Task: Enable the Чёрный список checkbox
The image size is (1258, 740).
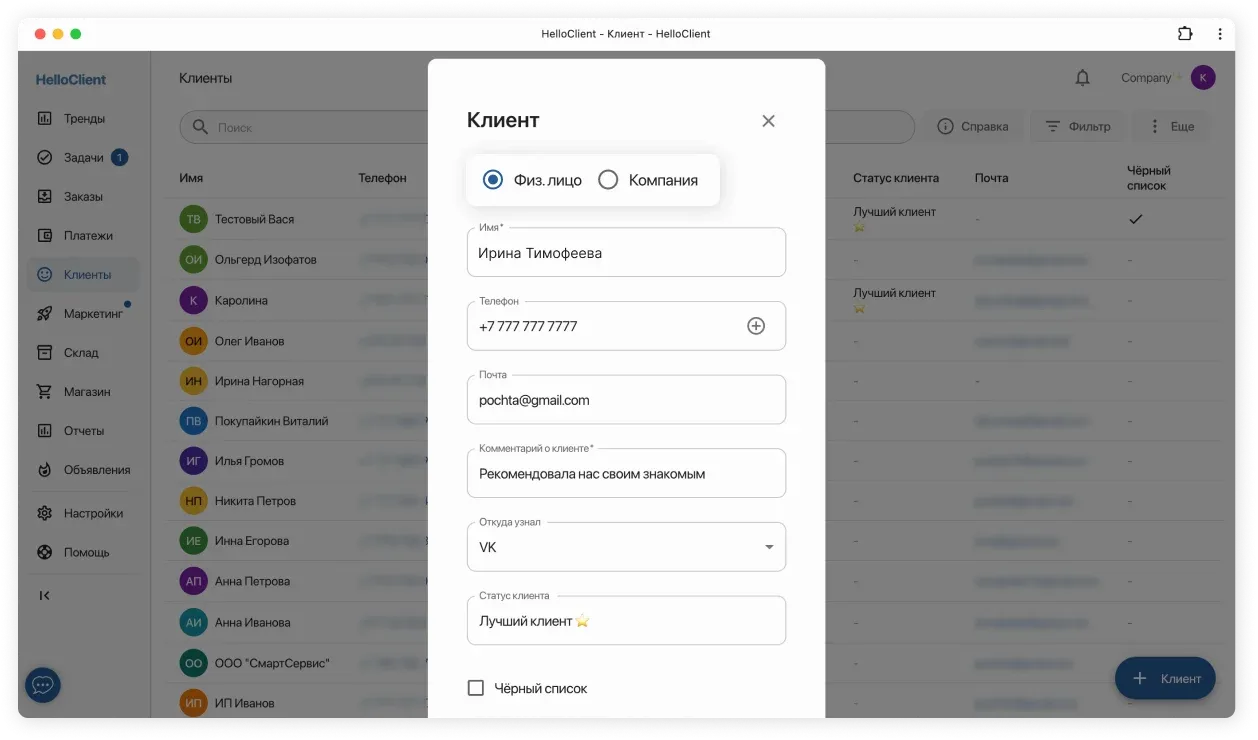Action: coord(476,688)
